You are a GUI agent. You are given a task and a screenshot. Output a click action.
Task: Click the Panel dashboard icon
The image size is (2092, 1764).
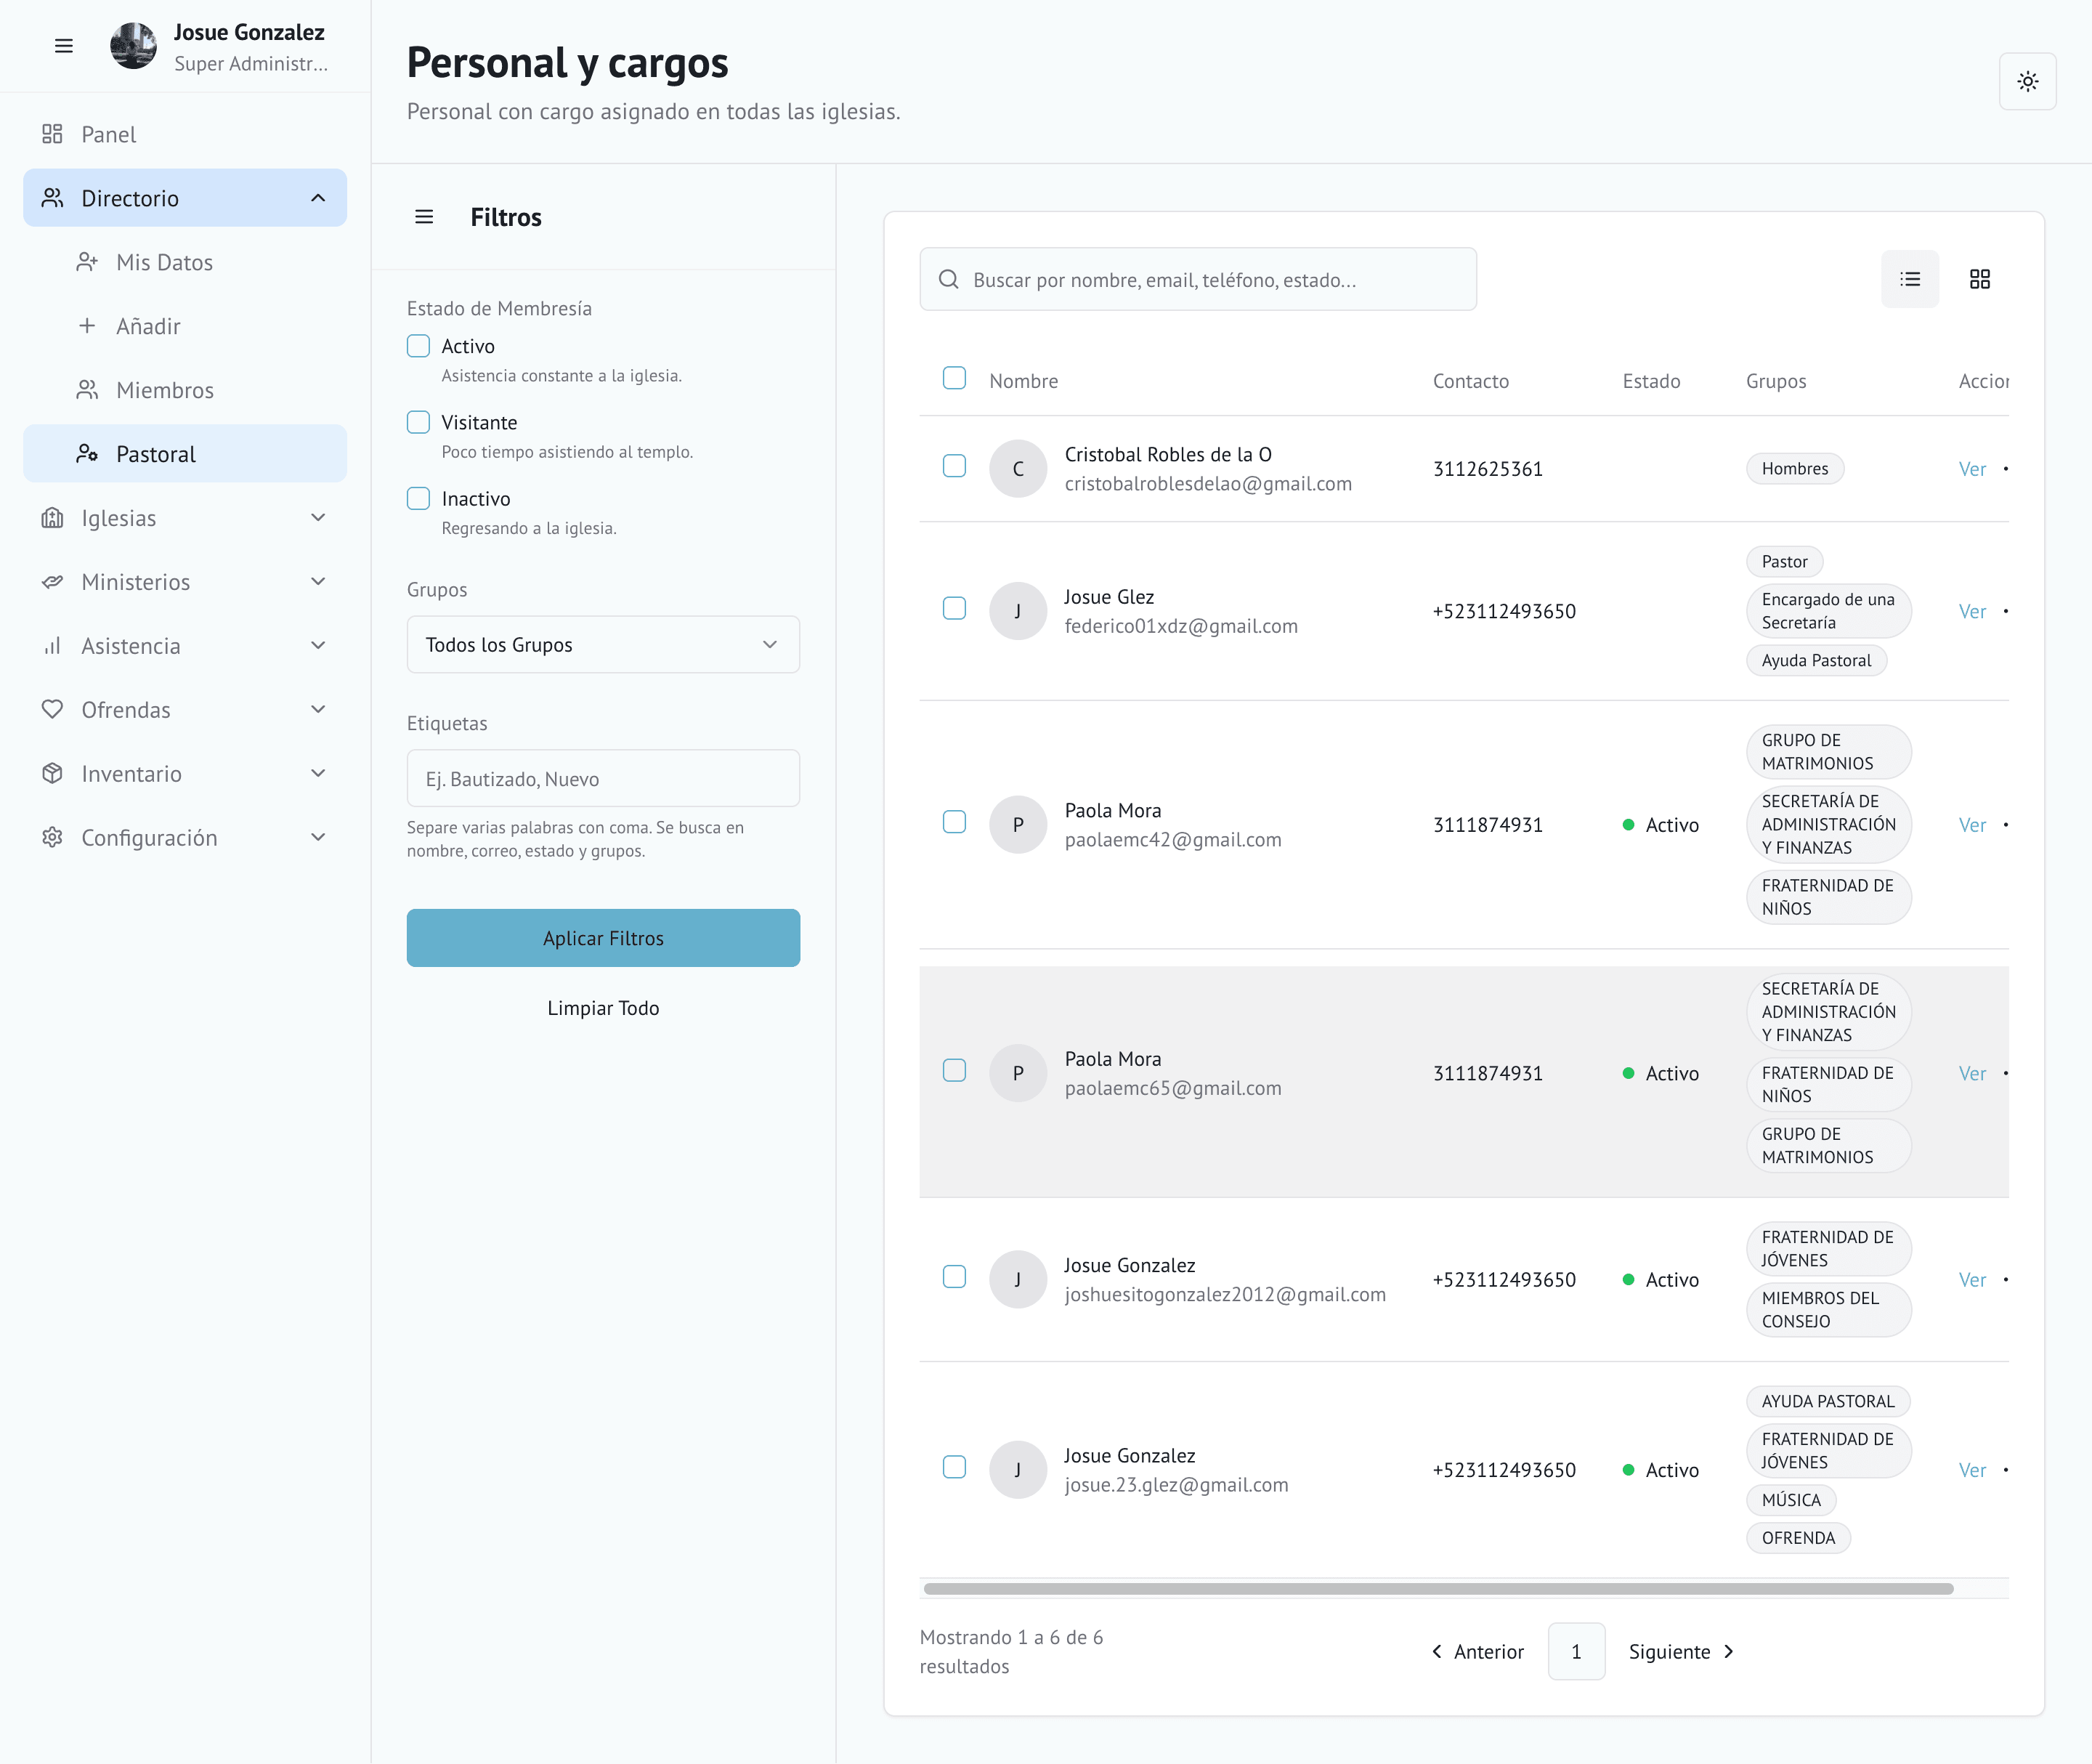click(x=52, y=134)
